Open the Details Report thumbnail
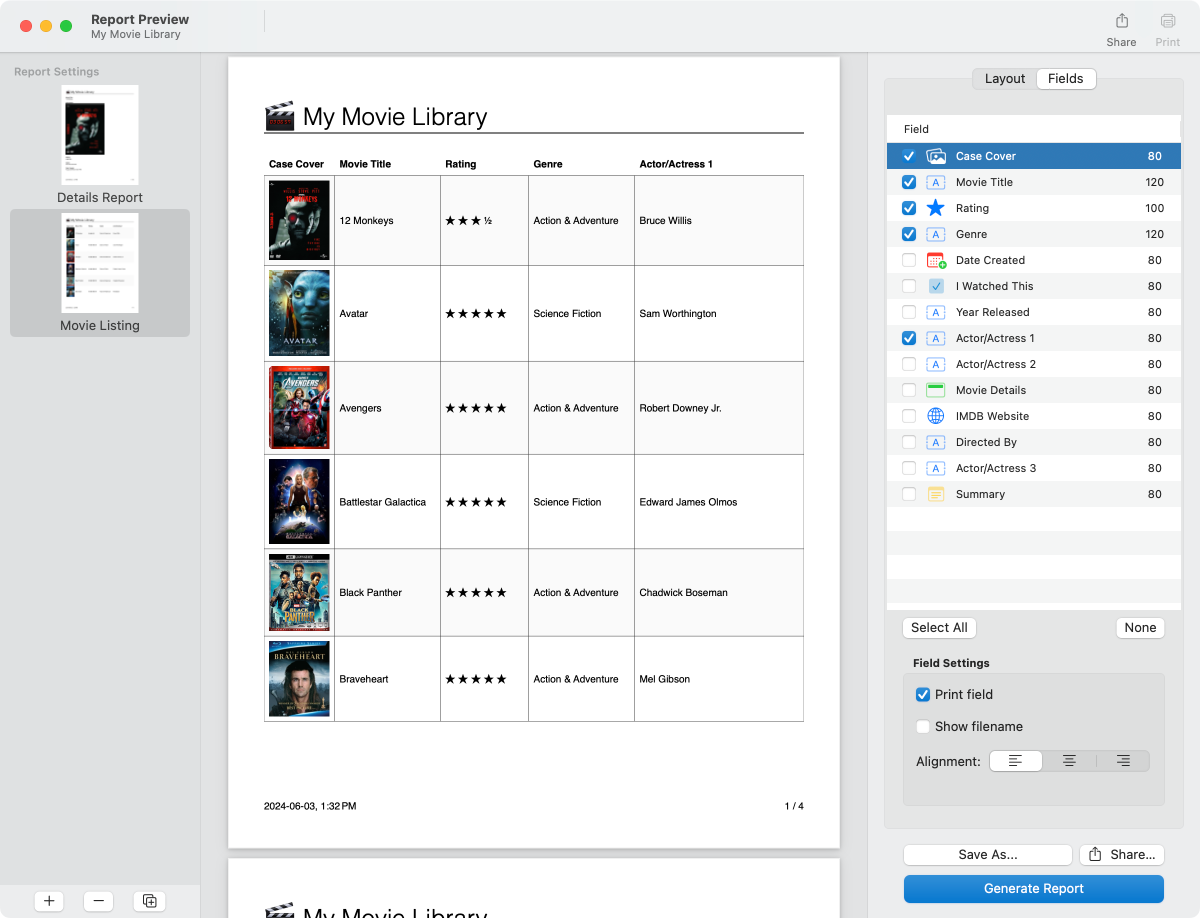Viewport: 1200px width, 918px height. click(100, 136)
